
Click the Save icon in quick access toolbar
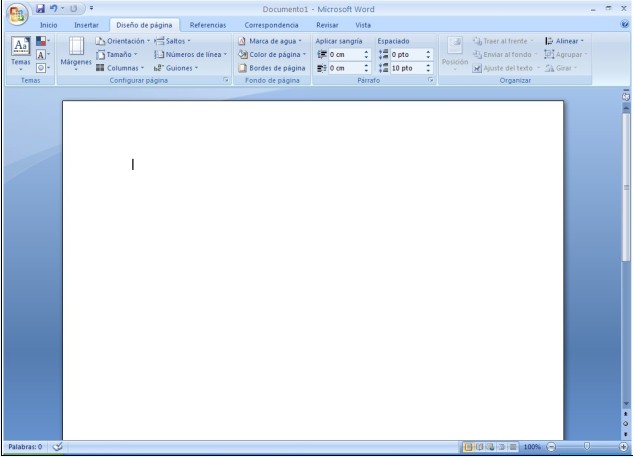coord(40,9)
